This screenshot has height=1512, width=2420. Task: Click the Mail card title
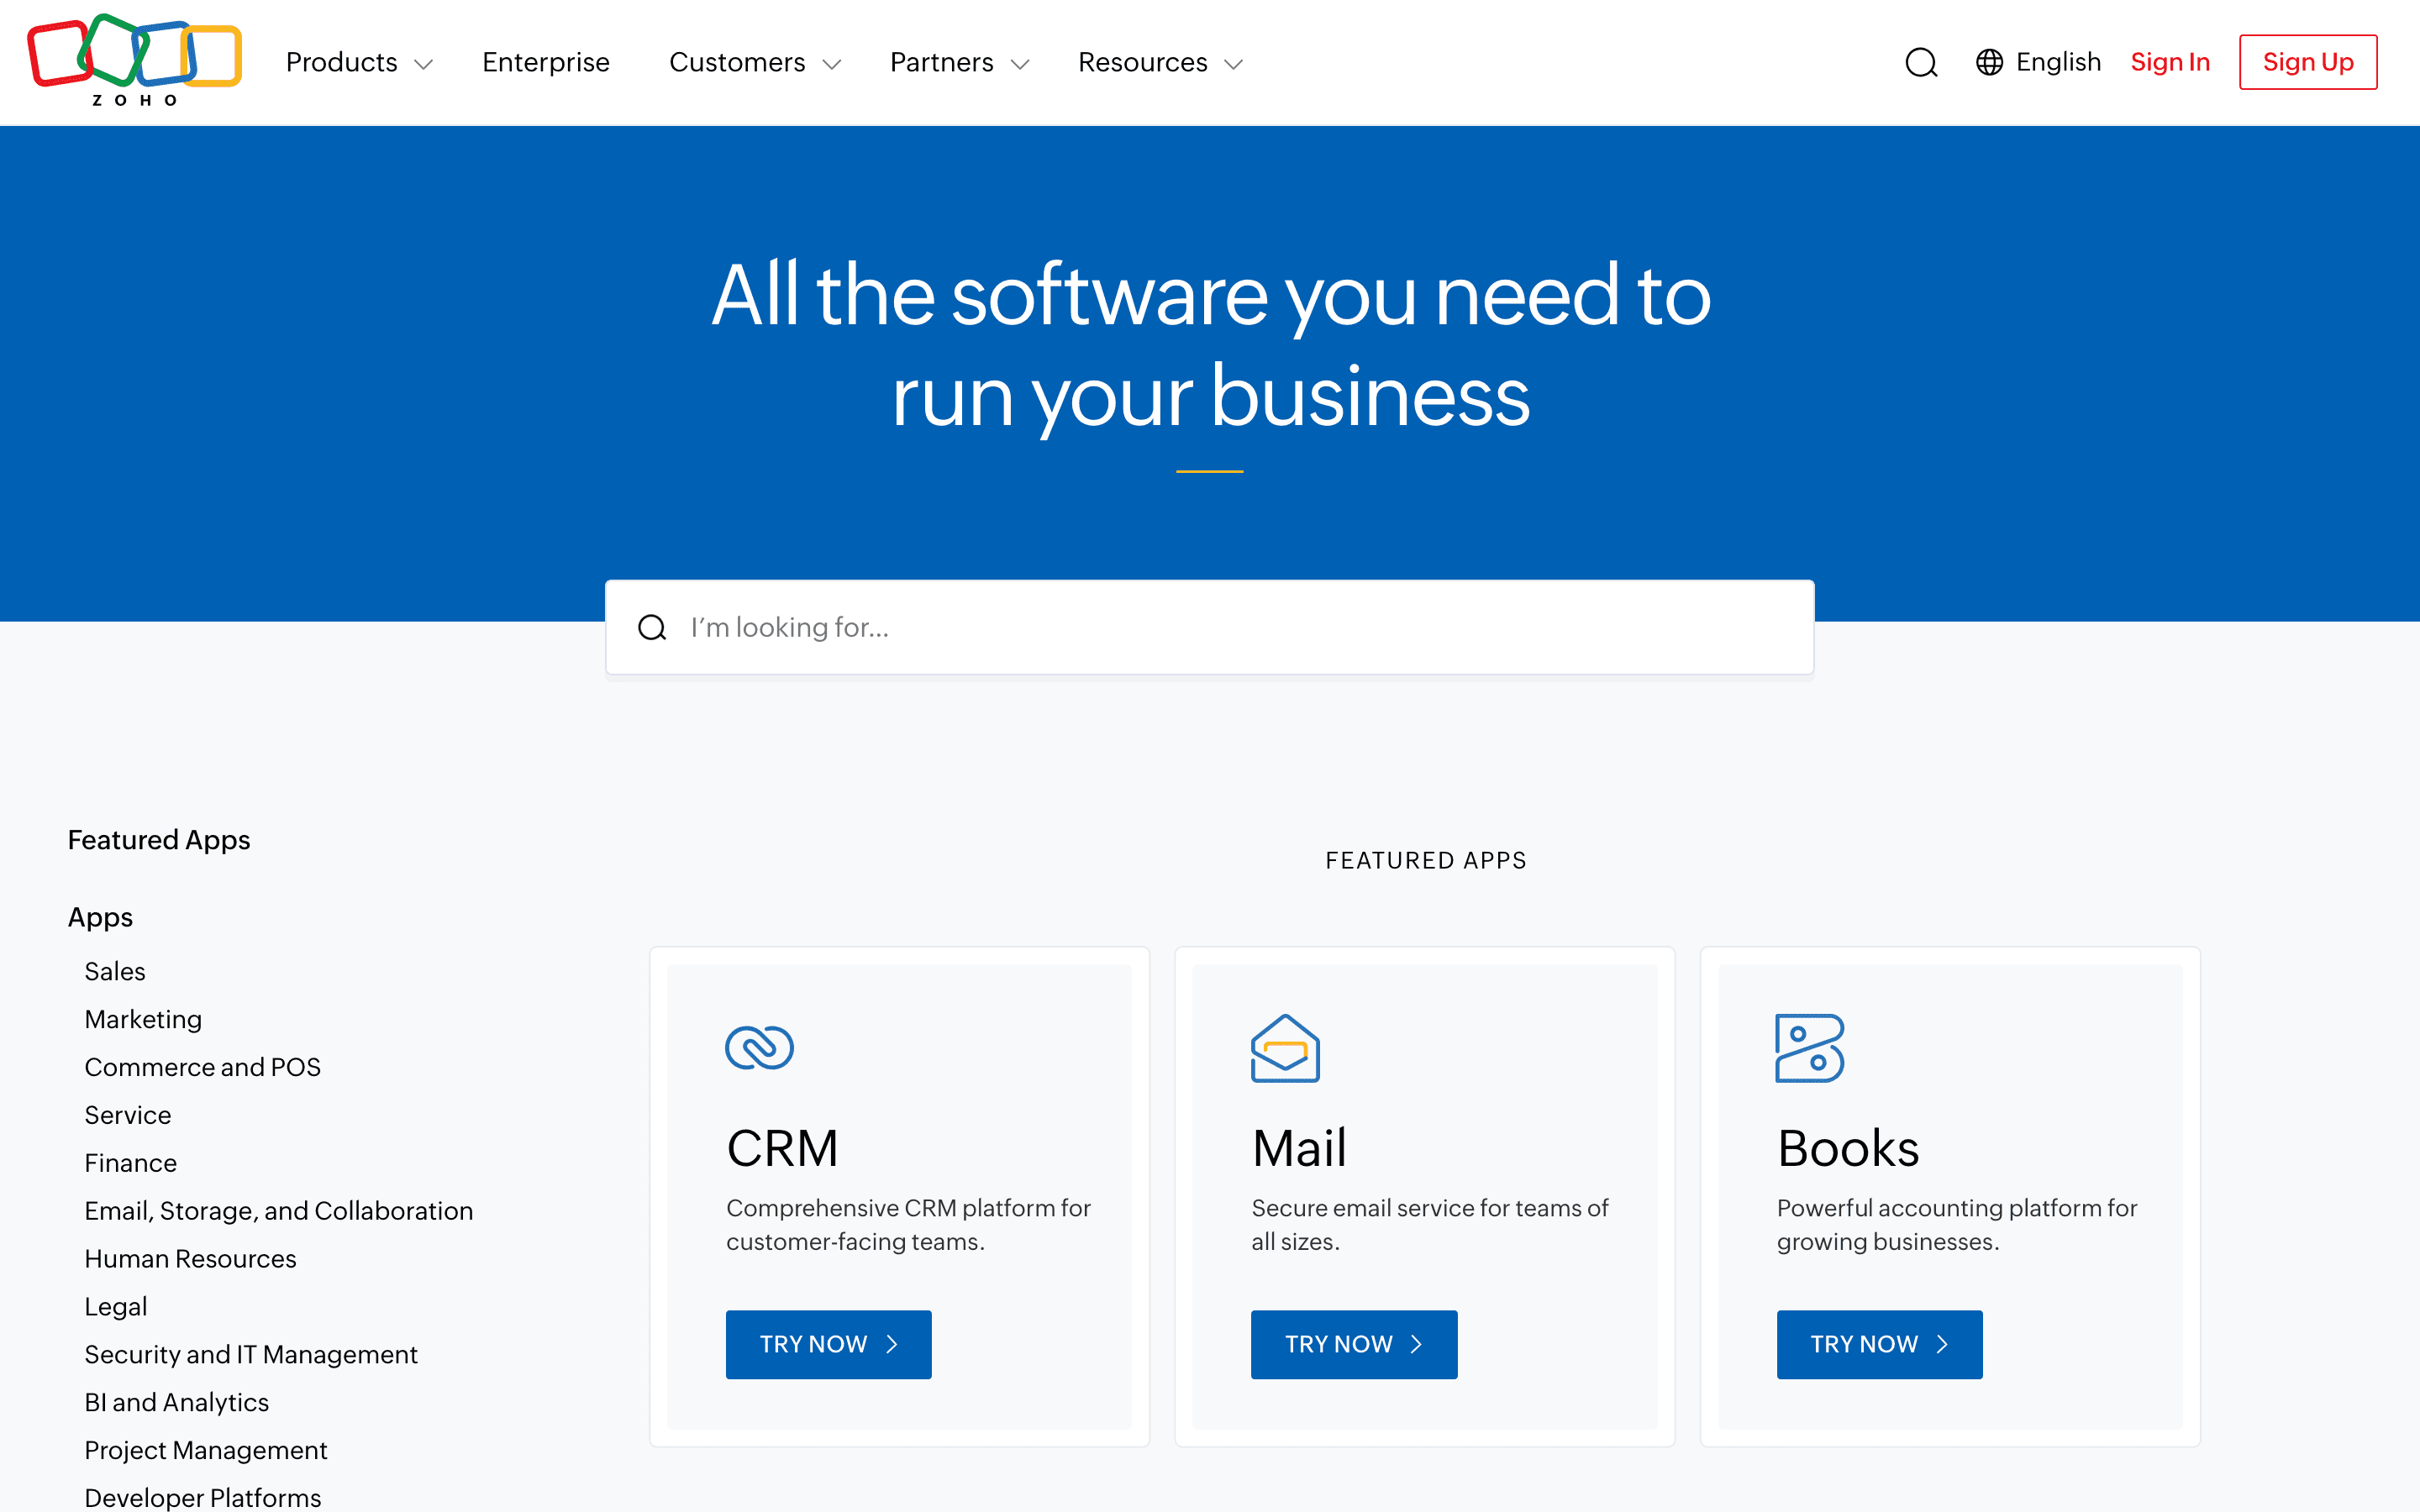point(1299,1148)
